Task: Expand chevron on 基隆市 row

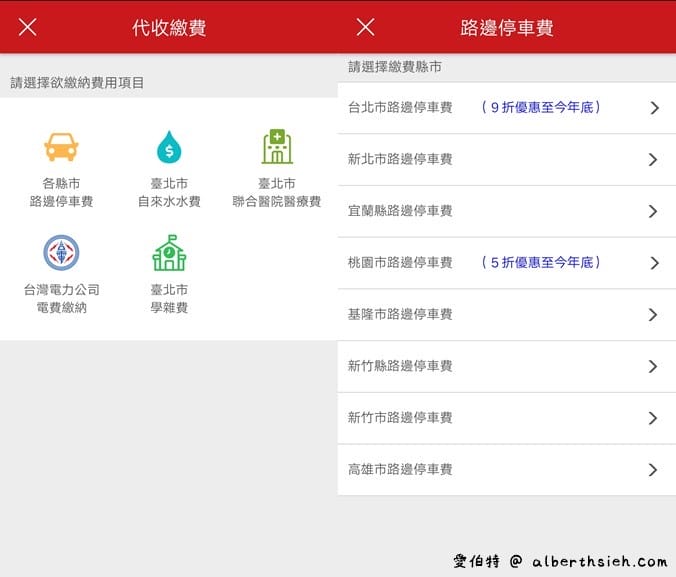Action: point(654,315)
